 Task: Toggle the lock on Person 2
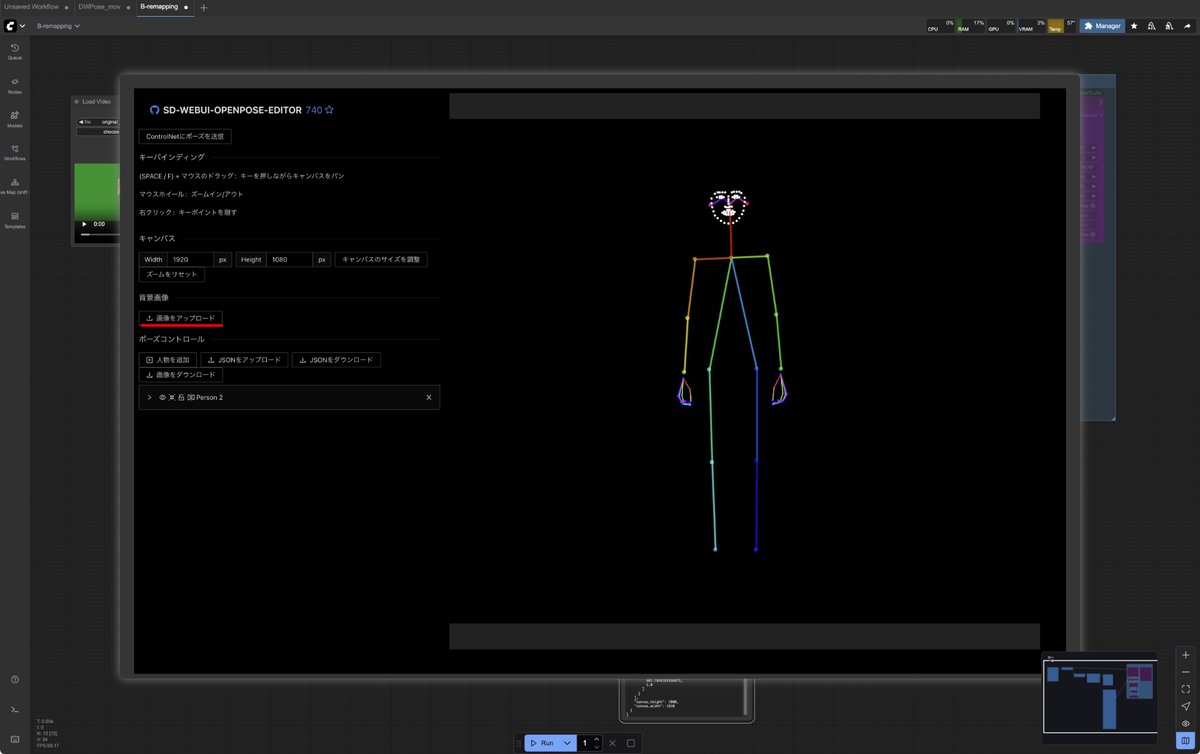[180, 397]
